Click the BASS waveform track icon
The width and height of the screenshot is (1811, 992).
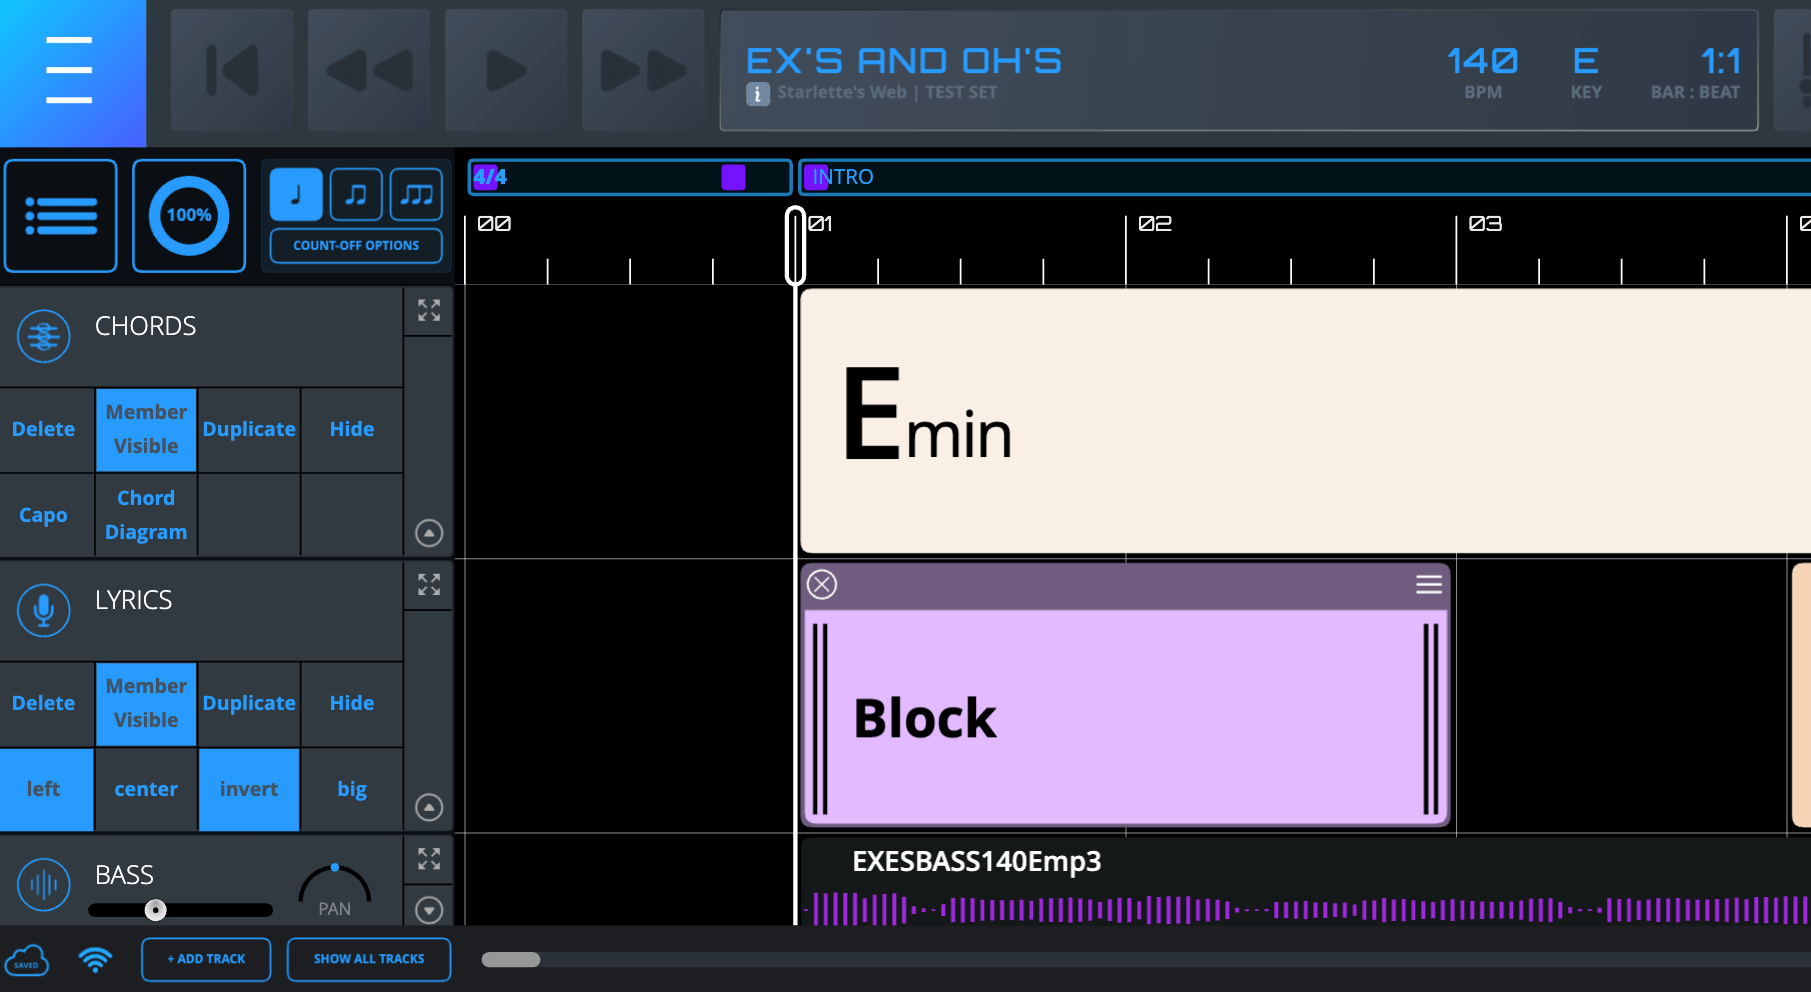(44, 884)
